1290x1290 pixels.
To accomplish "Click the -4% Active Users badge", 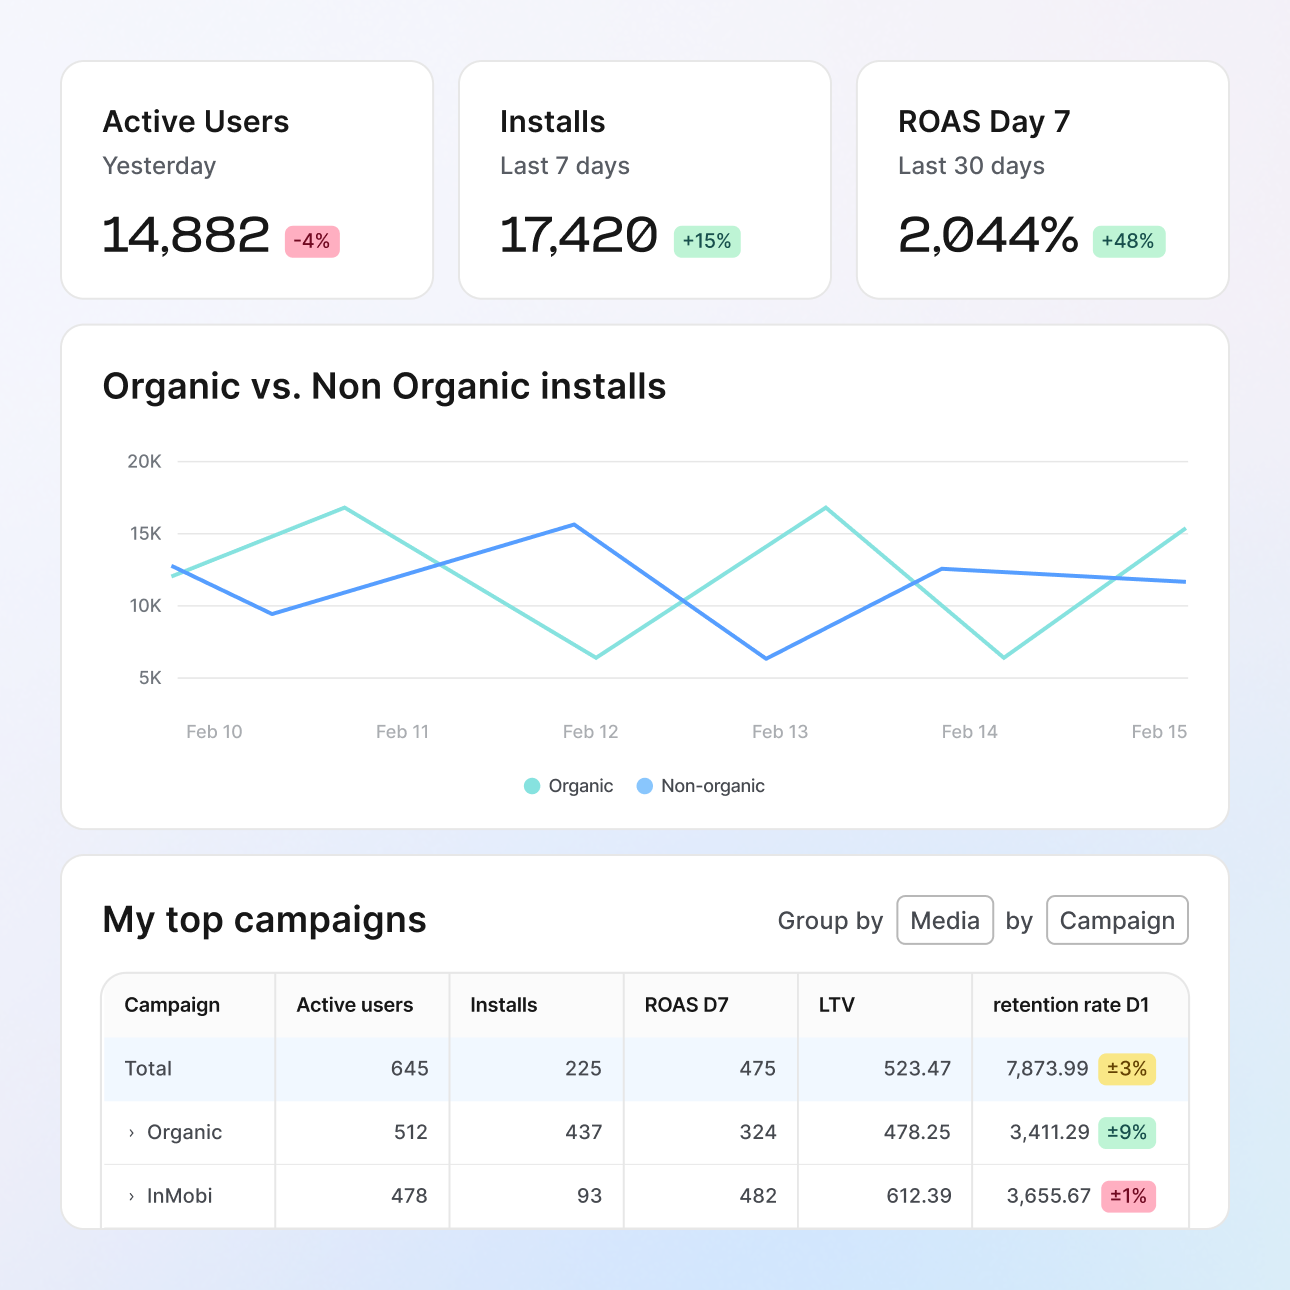I will tap(312, 242).
